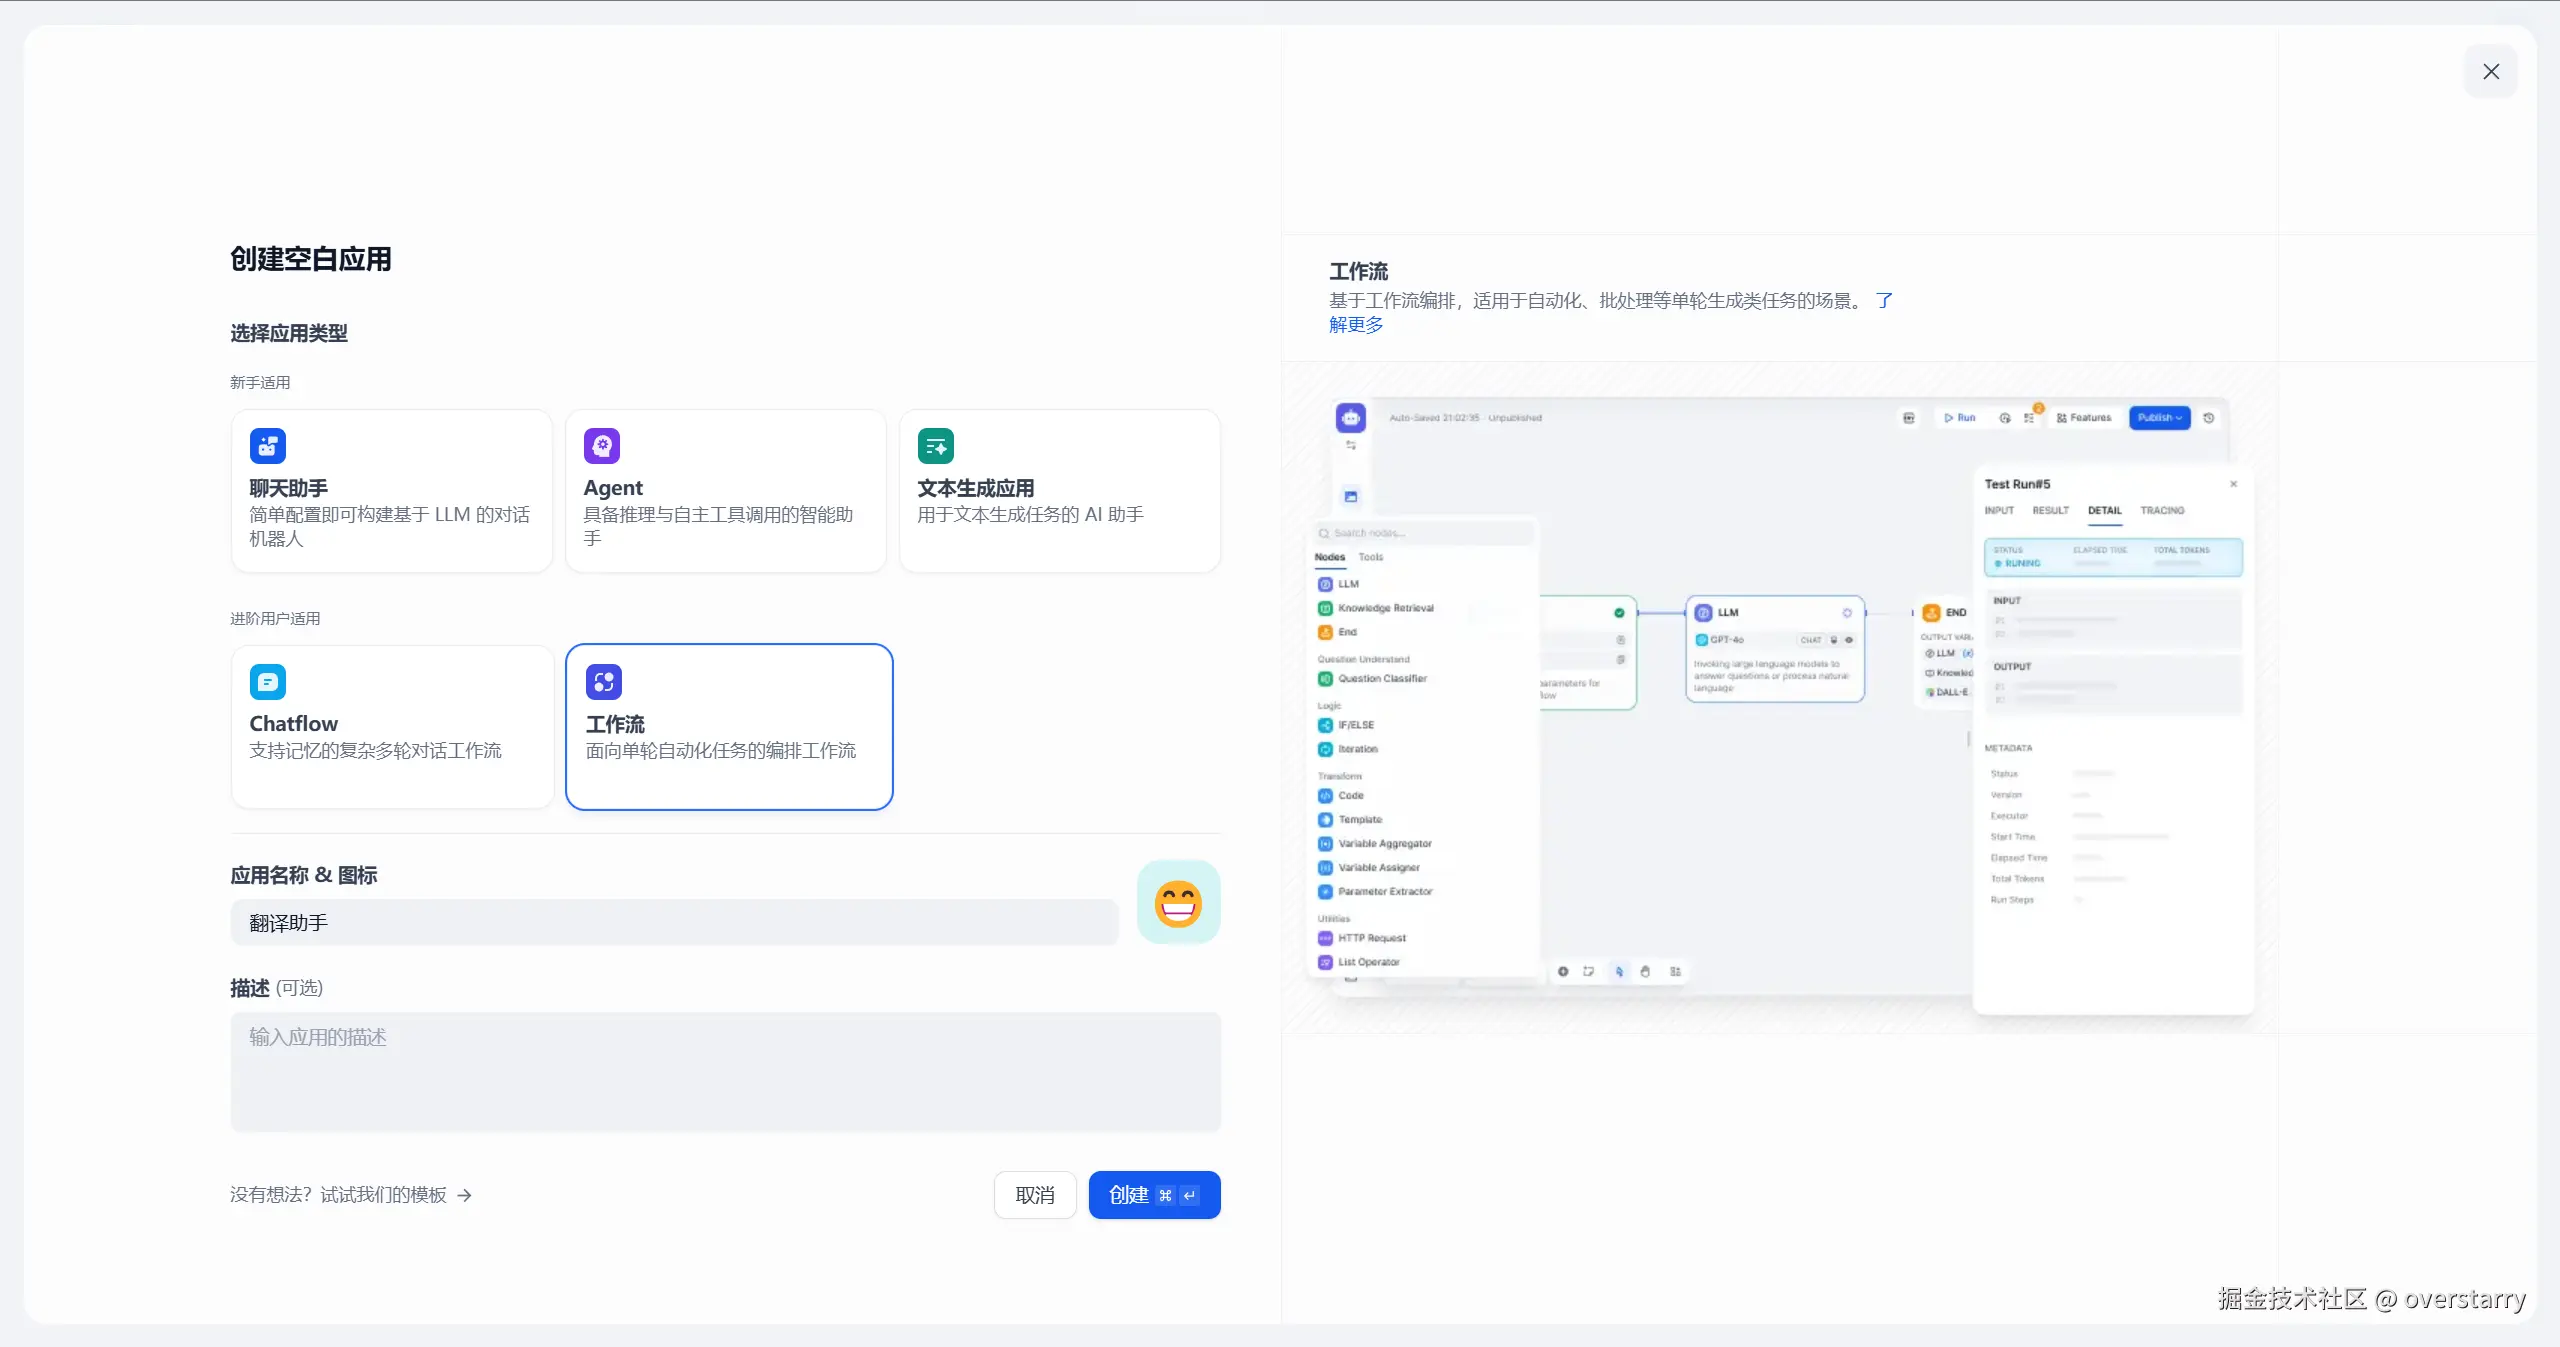Pick the 工作流 app type card
Image resolution: width=2560 pixels, height=1347 pixels.
pyautogui.click(x=728, y=727)
